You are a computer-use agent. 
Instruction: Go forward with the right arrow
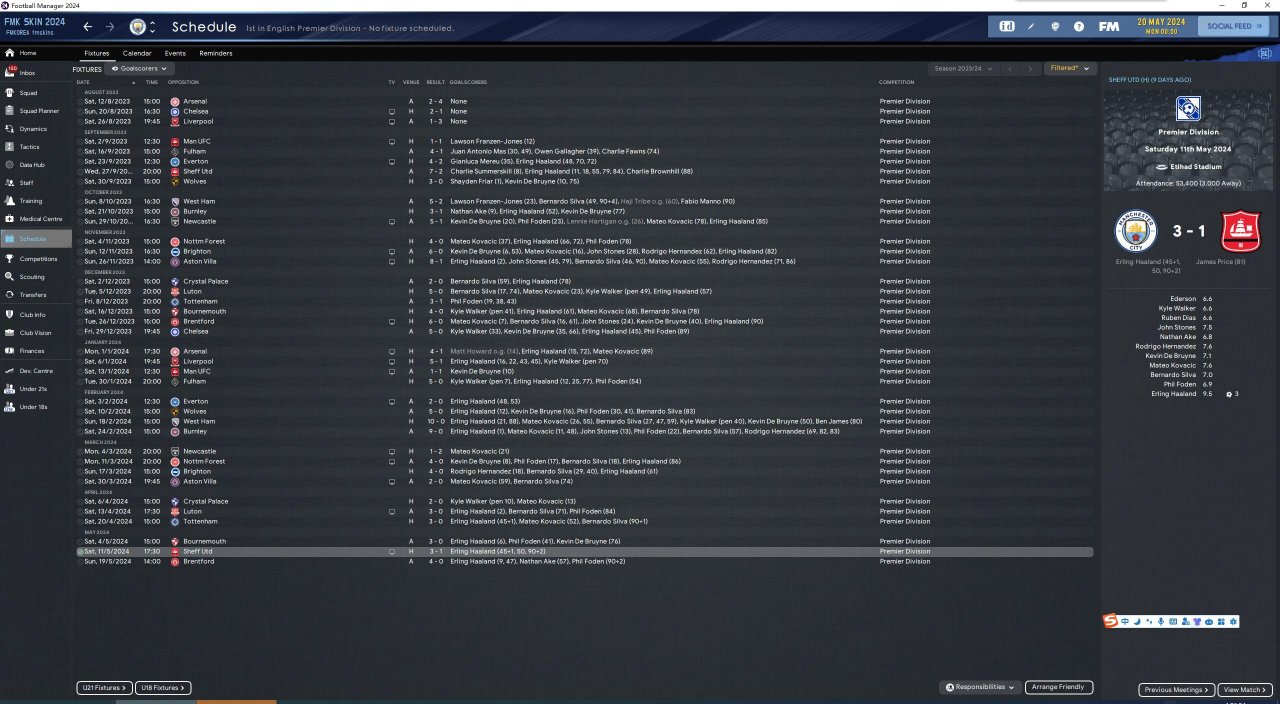(110, 26)
